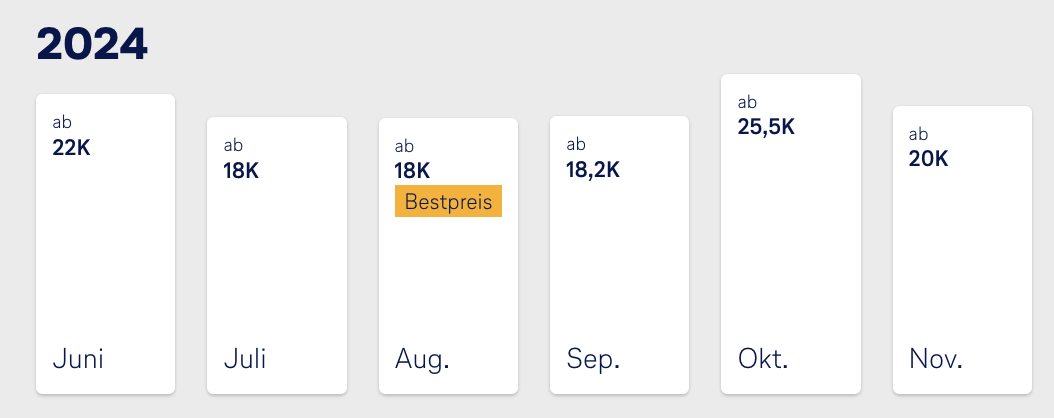Click the 18K price in Juli
This screenshot has width=1054, height=418.
(242, 170)
